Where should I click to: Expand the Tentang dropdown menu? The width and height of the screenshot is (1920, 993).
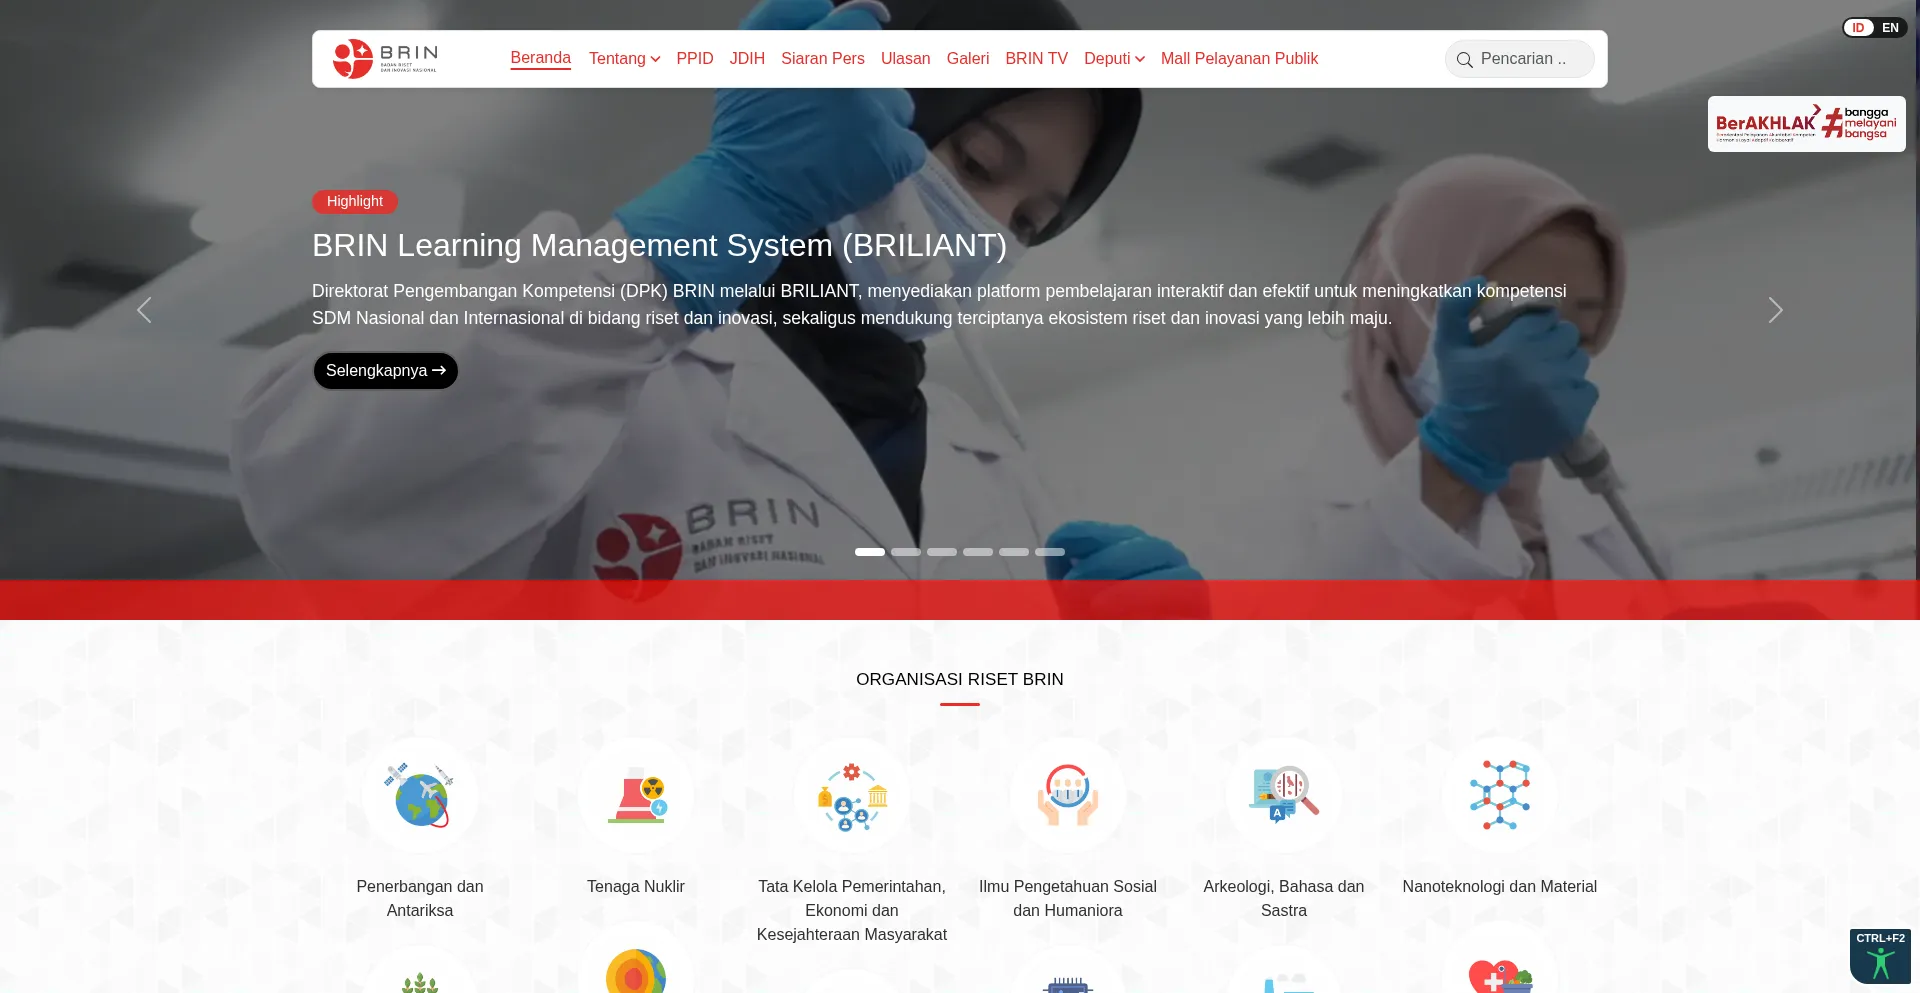(624, 59)
